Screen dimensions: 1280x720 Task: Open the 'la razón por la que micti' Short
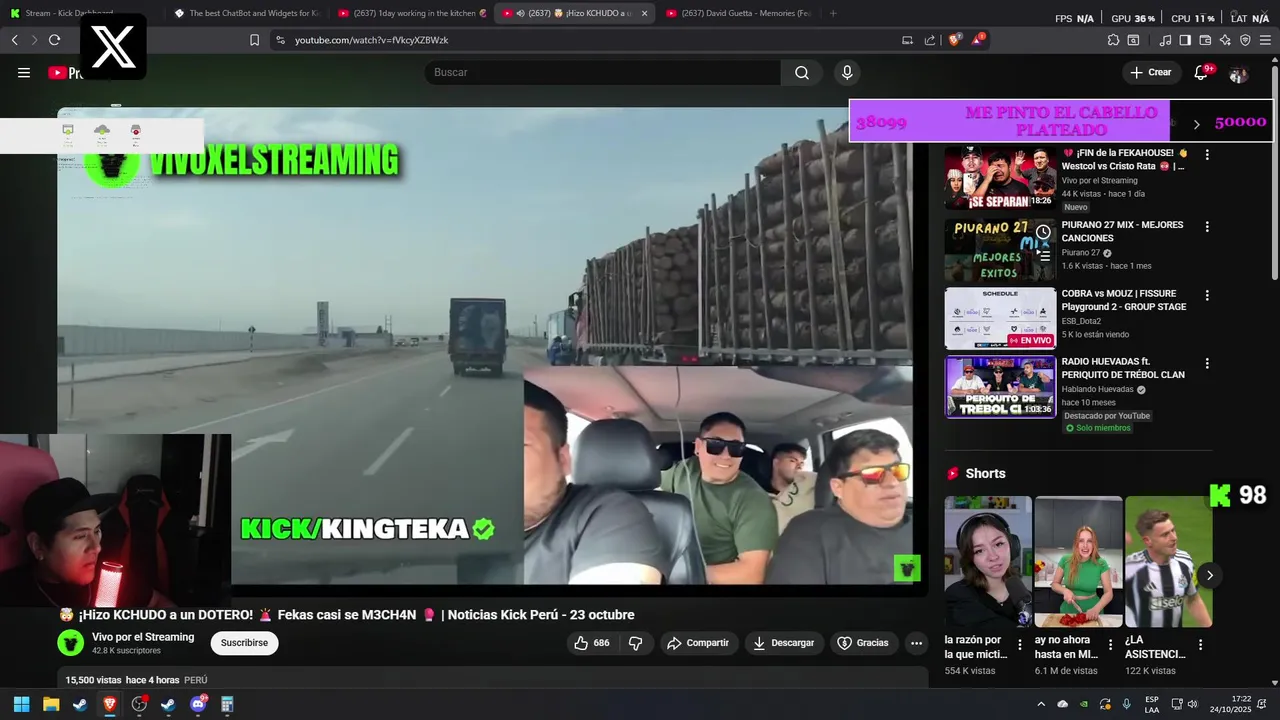coord(988,562)
